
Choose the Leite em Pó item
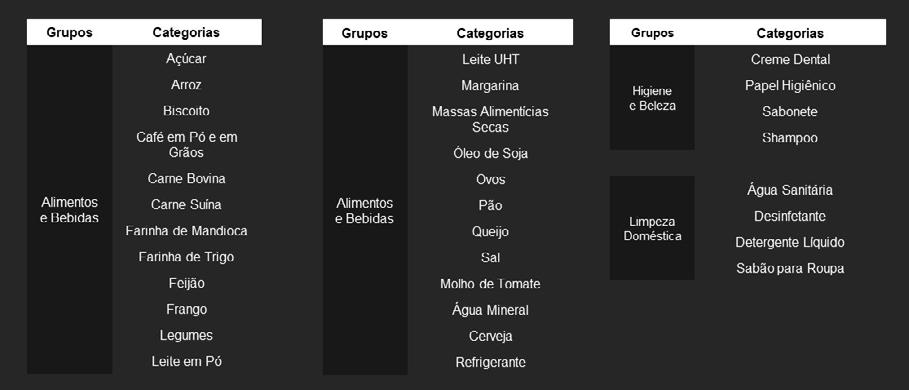[186, 362]
